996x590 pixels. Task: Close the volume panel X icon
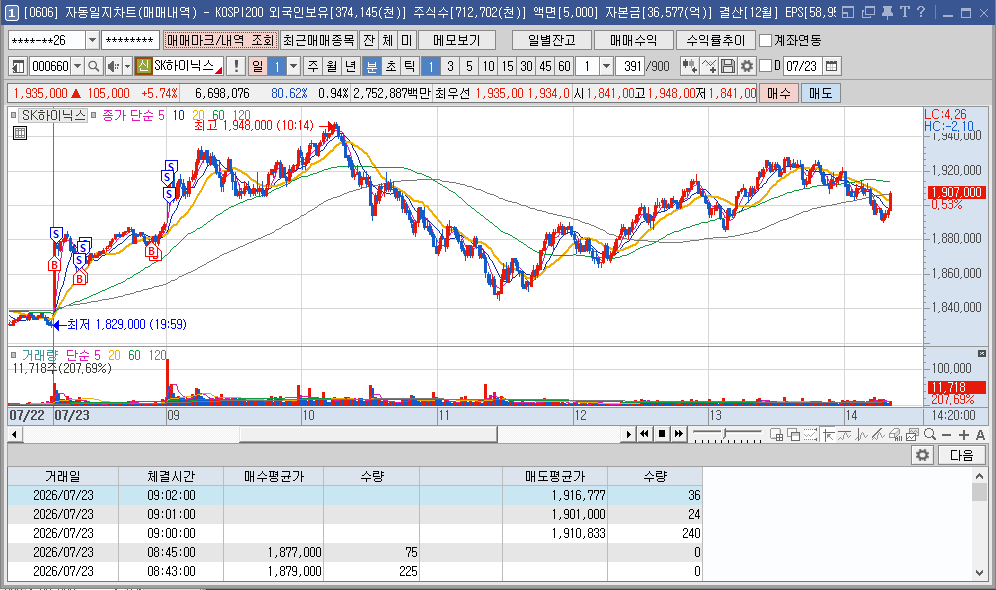pos(982,353)
